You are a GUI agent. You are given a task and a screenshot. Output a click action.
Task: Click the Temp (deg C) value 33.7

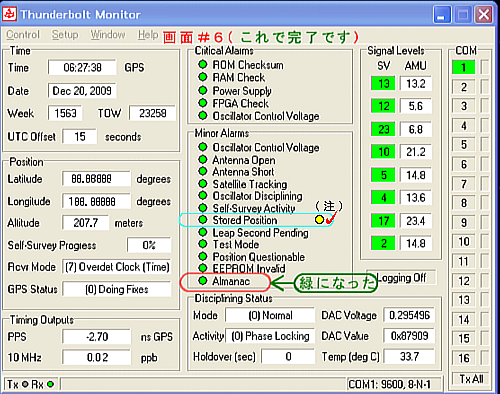pos(409,357)
